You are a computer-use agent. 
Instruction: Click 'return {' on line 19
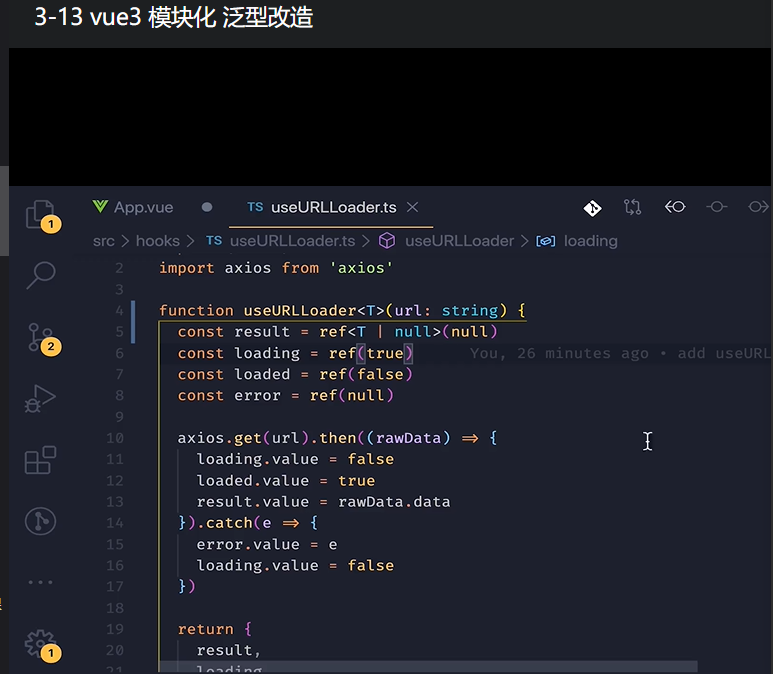point(215,629)
